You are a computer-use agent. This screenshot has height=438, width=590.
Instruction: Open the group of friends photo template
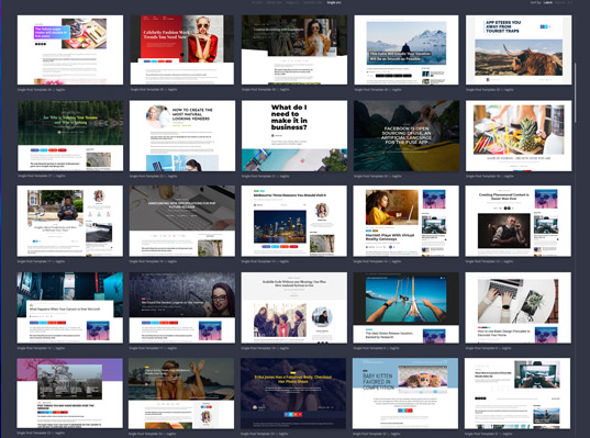294,307
